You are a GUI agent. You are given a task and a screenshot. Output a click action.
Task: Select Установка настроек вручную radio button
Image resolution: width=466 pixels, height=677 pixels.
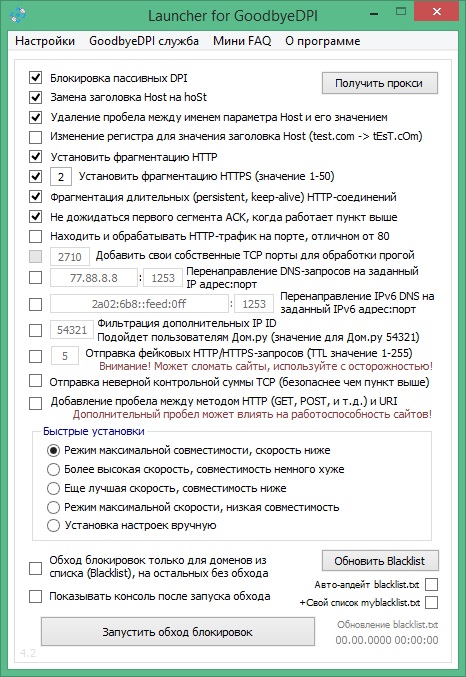click(x=53, y=525)
